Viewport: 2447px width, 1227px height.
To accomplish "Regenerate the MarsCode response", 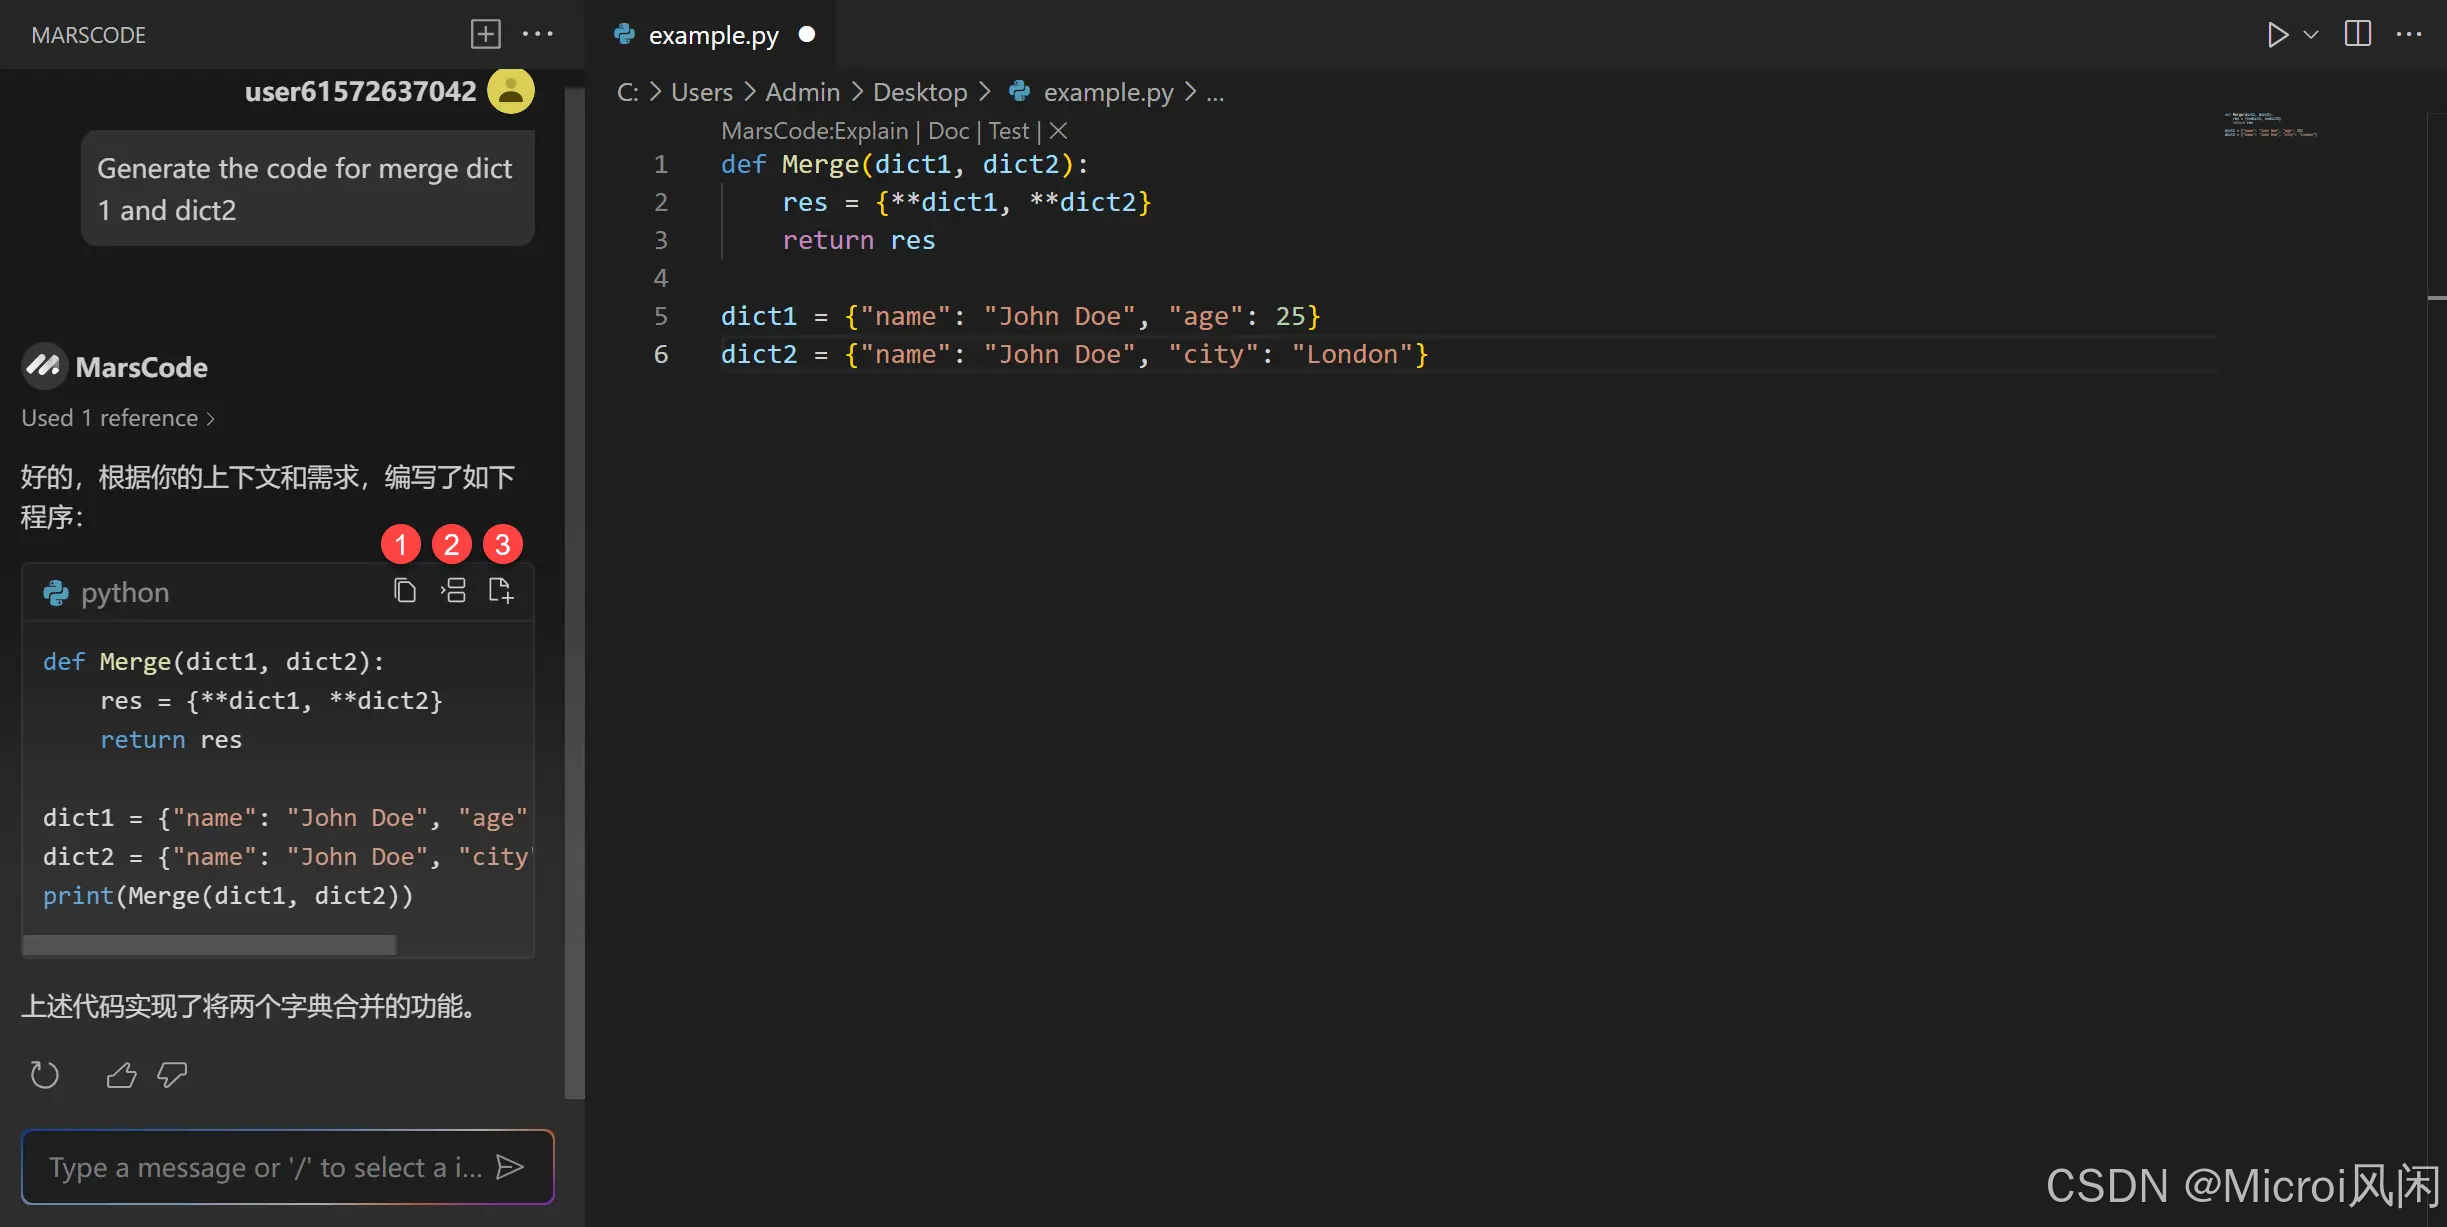I will (45, 1075).
